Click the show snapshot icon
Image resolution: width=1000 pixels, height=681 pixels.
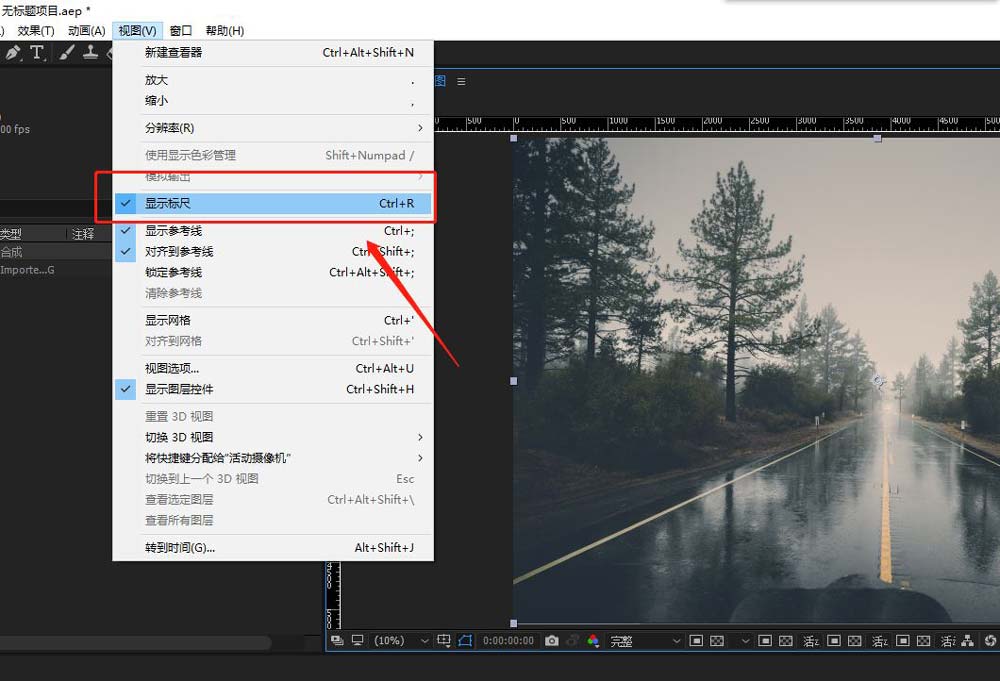click(573, 640)
